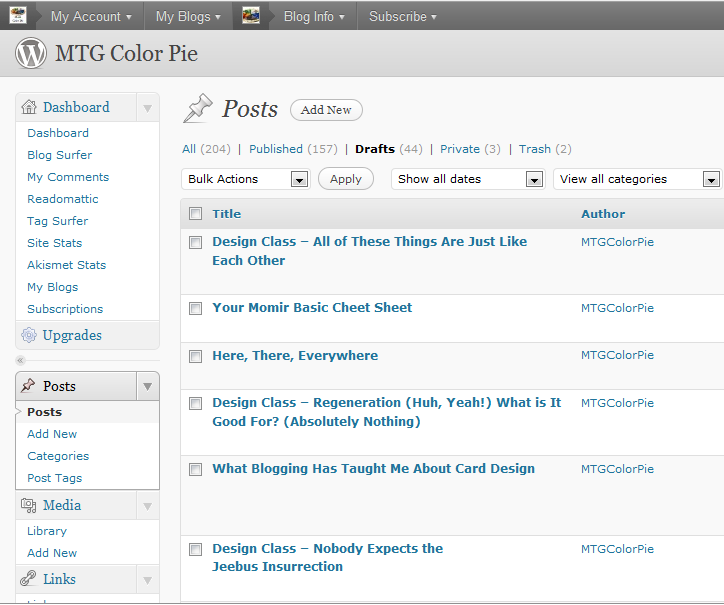724x605 pixels.
Task: Click the Links chain icon in sidebar
Action: (x=28, y=579)
